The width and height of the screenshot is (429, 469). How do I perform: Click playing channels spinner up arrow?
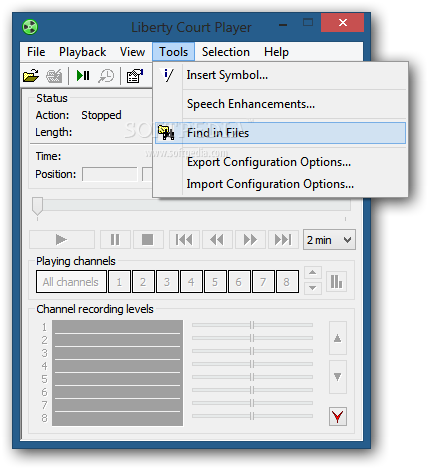pos(313,272)
